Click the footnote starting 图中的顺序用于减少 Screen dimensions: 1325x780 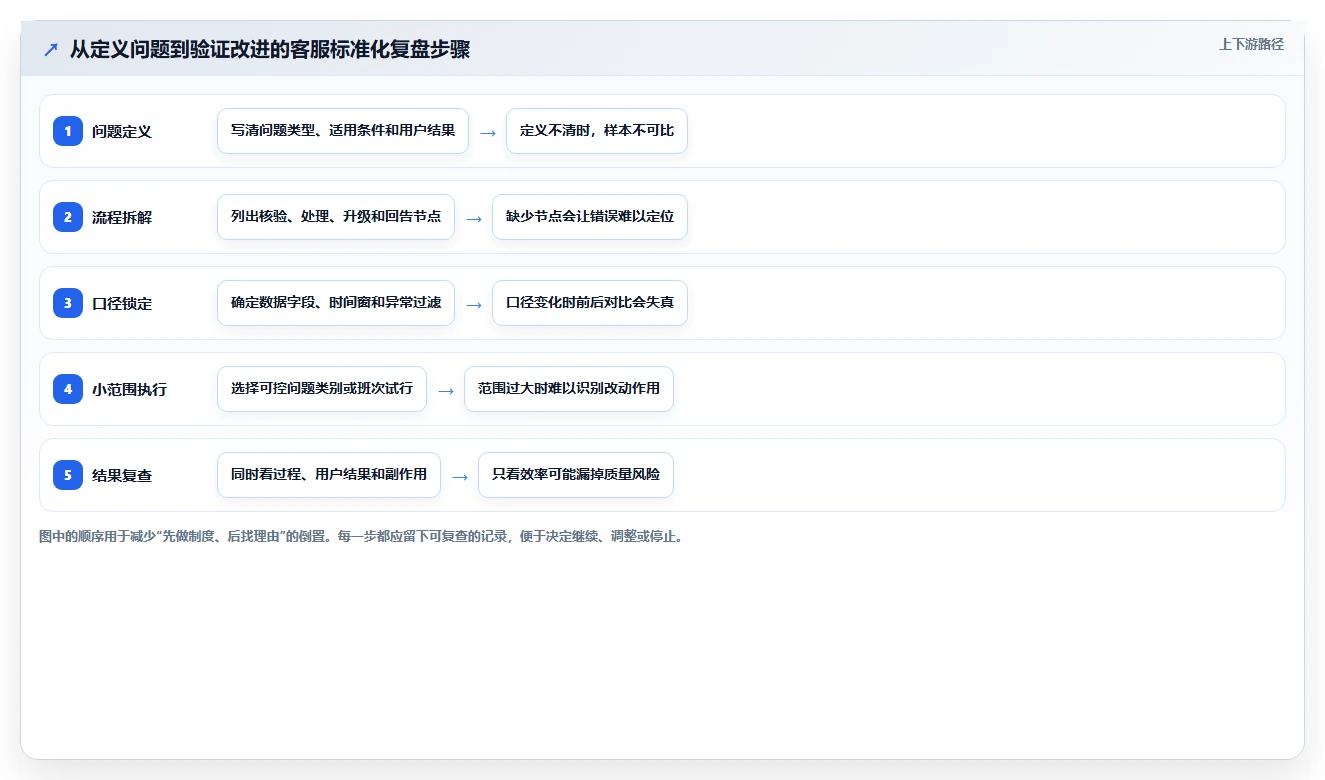361,536
